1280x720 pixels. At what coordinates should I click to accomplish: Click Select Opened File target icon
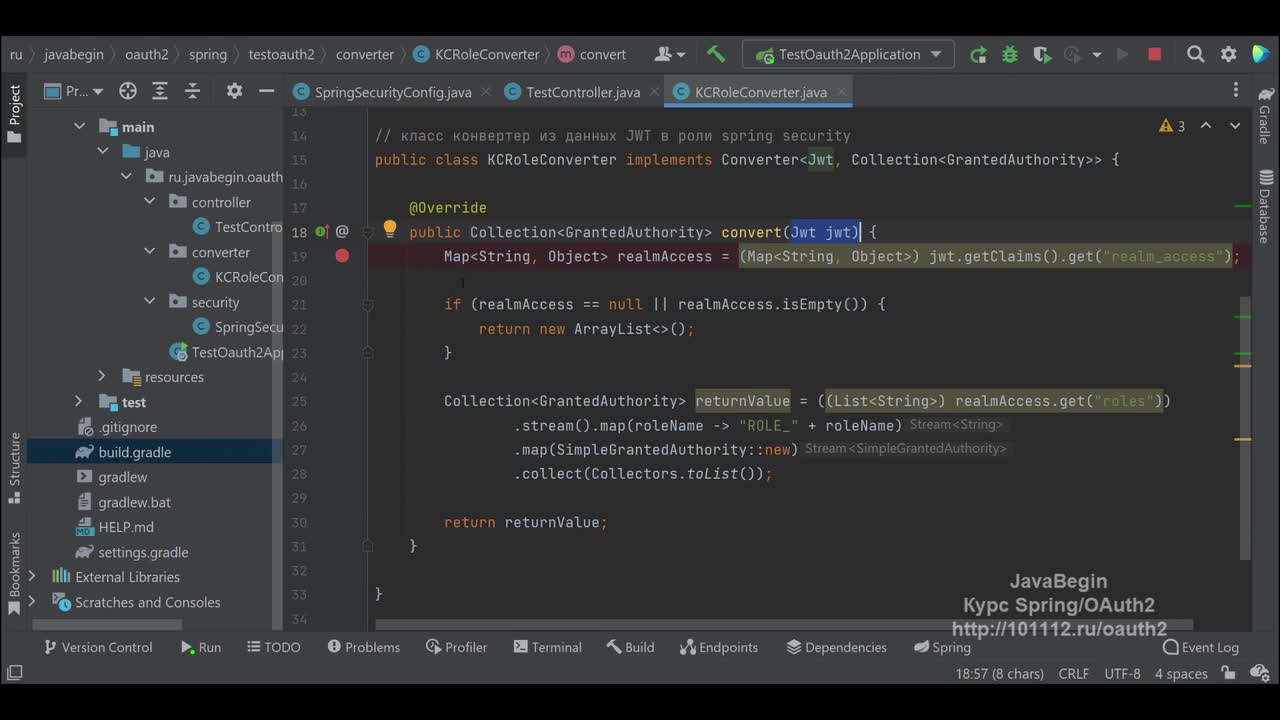[128, 91]
